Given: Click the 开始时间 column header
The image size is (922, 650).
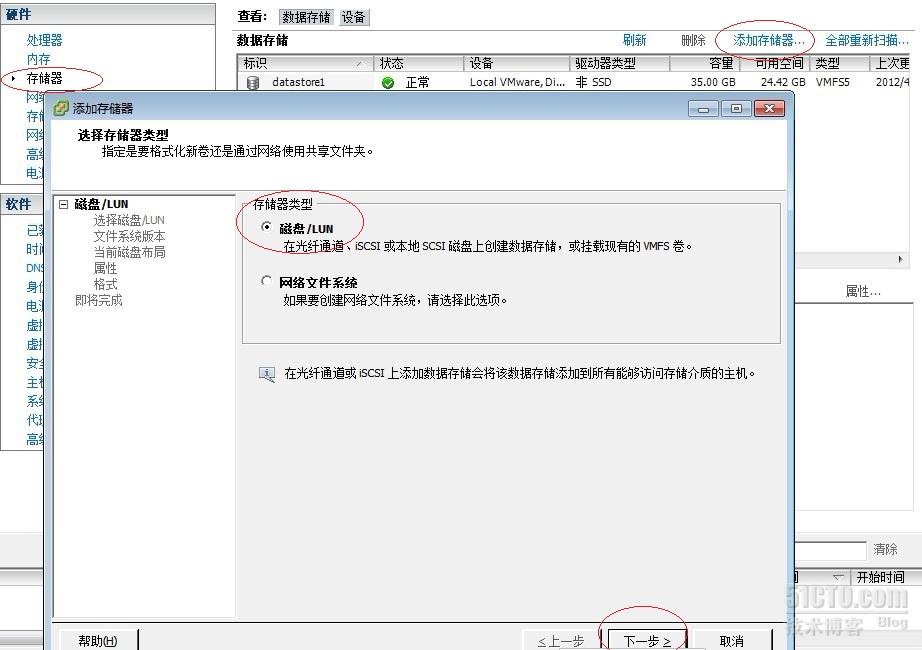Looking at the screenshot, I should [880, 577].
